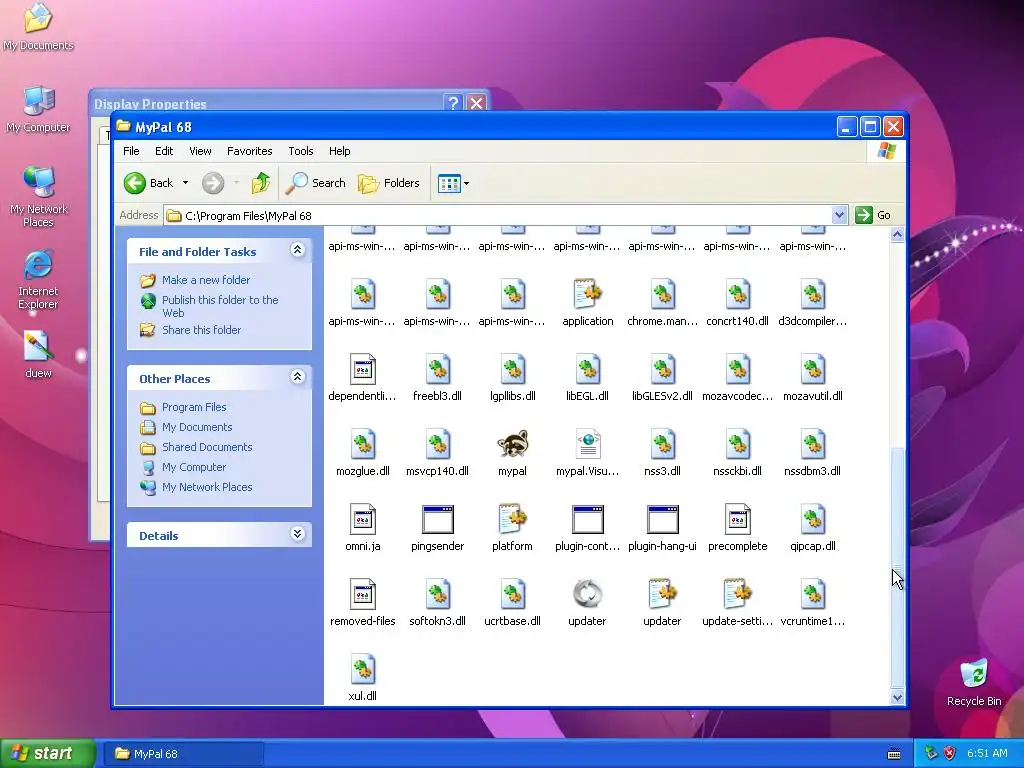Viewport: 1024px width, 768px height.
Task: Open the Tools menu
Action: click(x=301, y=151)
